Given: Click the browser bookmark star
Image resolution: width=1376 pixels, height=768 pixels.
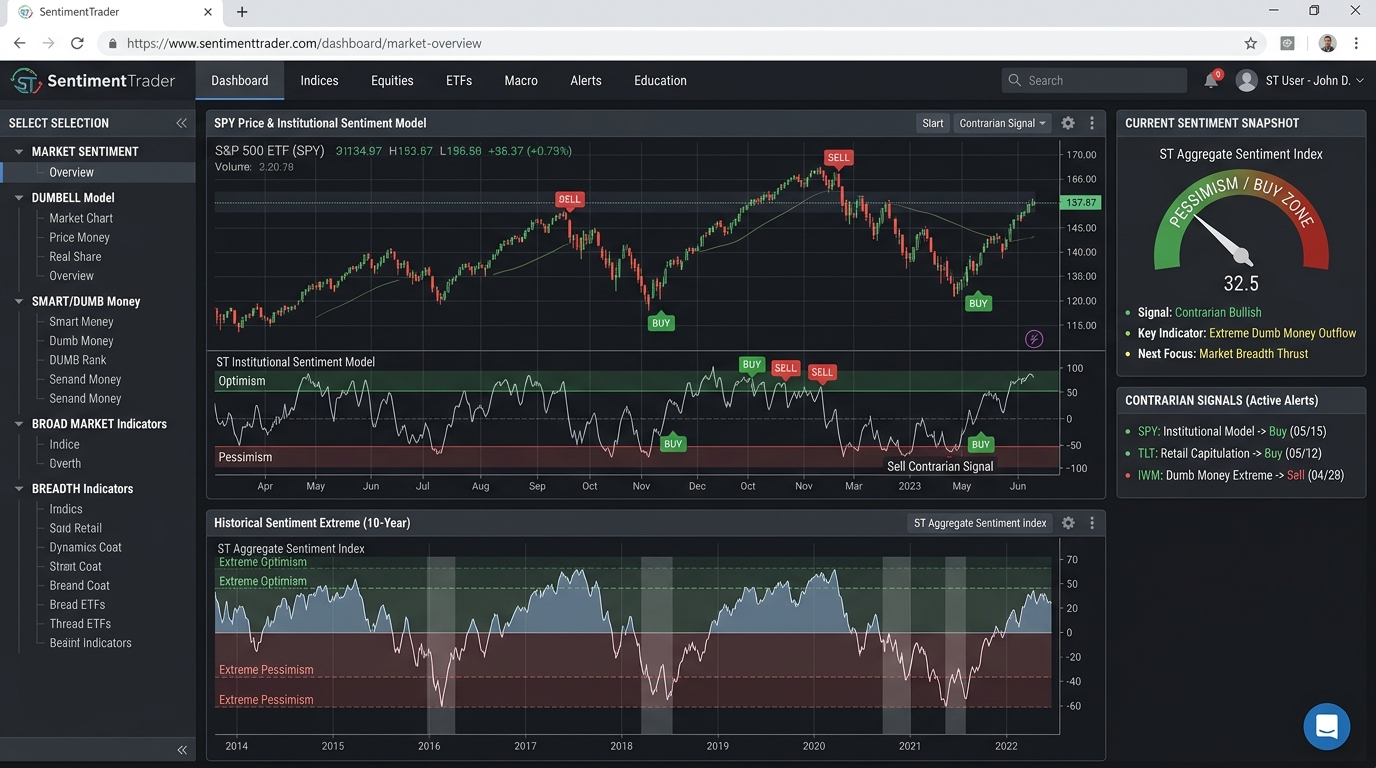Looking at the screenshot, I should point(1251,43).
